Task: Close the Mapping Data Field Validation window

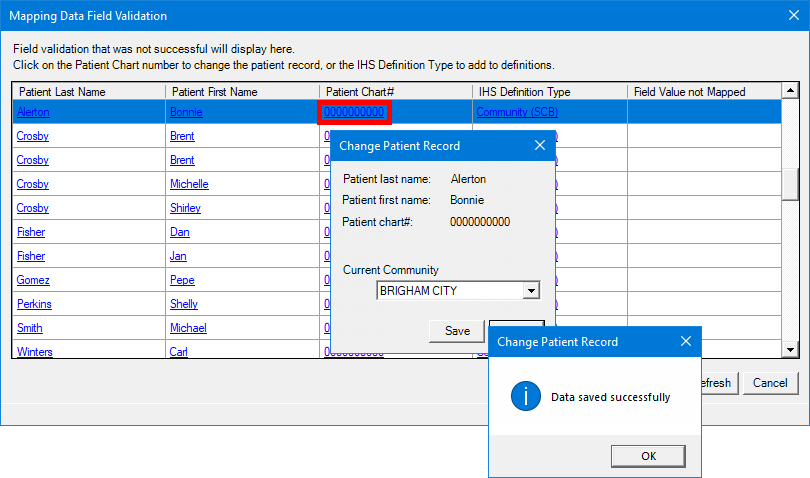Action: (786, 16)
